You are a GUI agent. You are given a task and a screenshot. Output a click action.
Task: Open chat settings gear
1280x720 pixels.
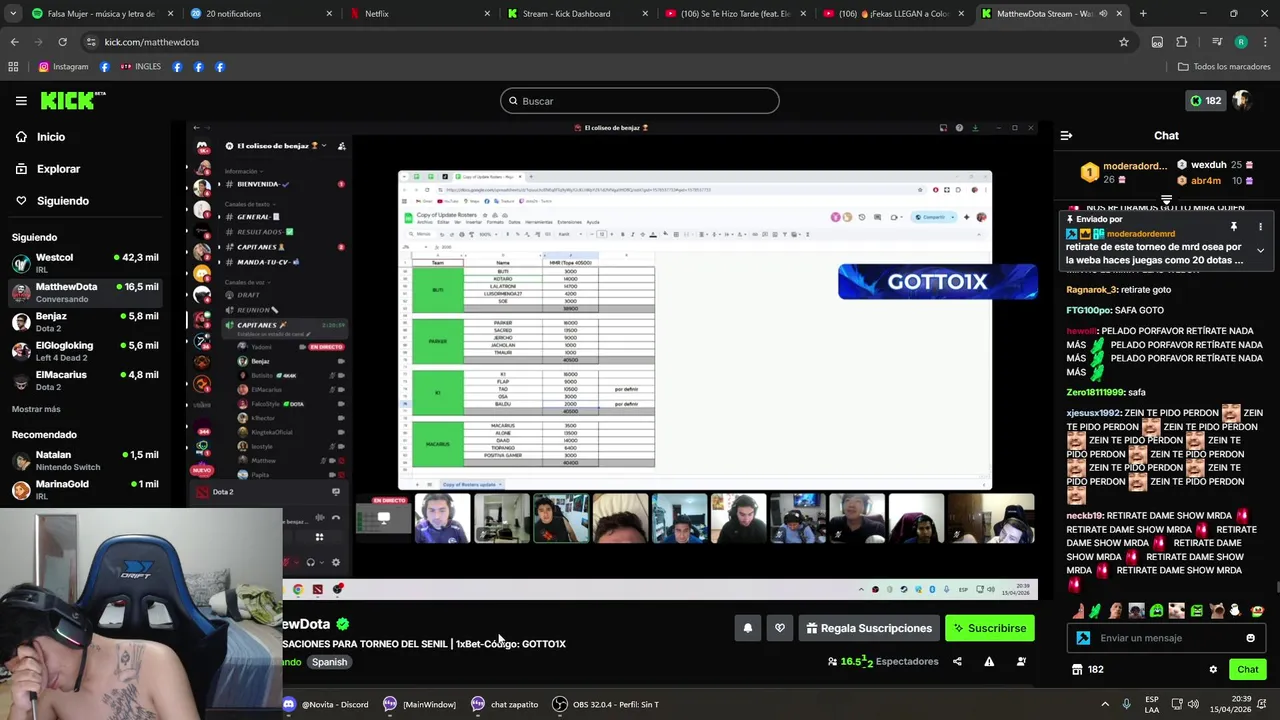[x=1213, y=669]
